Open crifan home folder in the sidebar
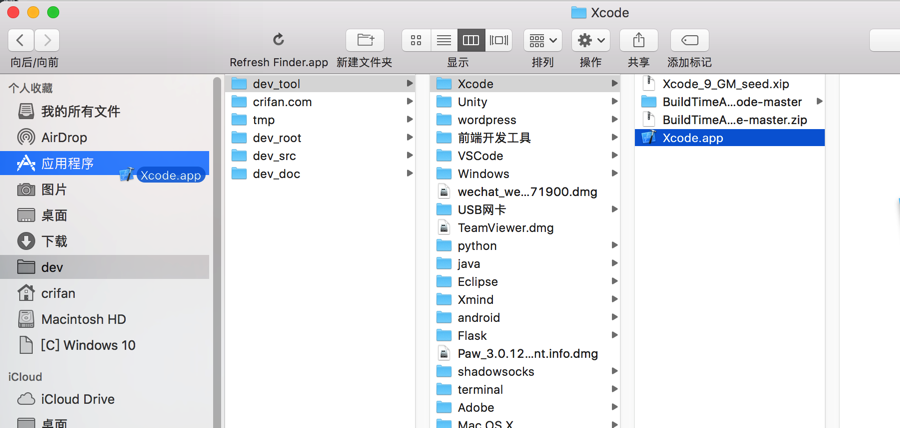The height and width of the screenshot is (428, 900). click(x=104, y=293)
